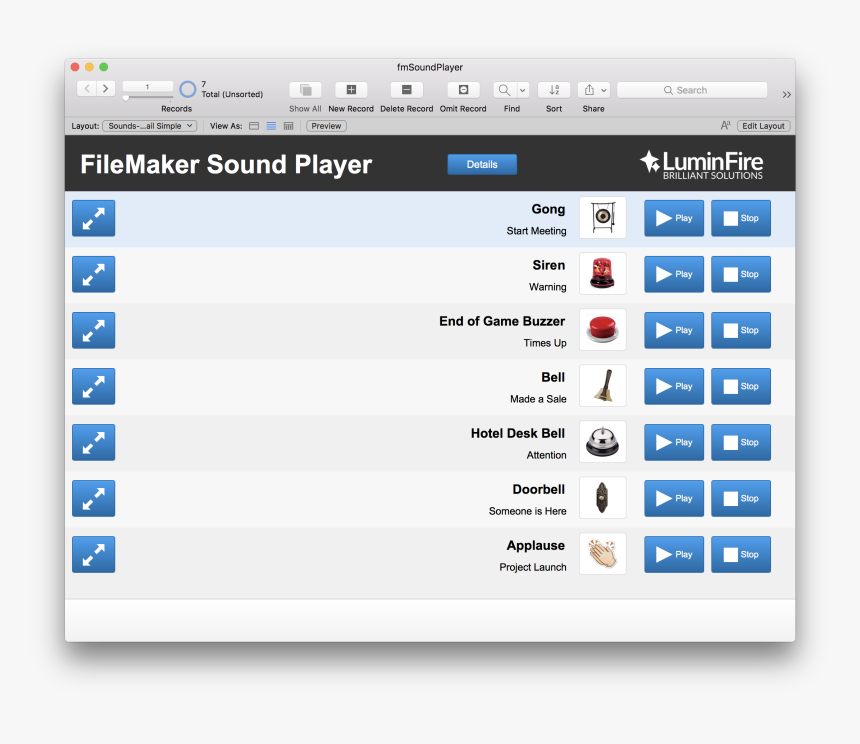Click the Applause clapping hands thumbnail
The height and width of the screenshot is (744, 860).
(603, 554)
